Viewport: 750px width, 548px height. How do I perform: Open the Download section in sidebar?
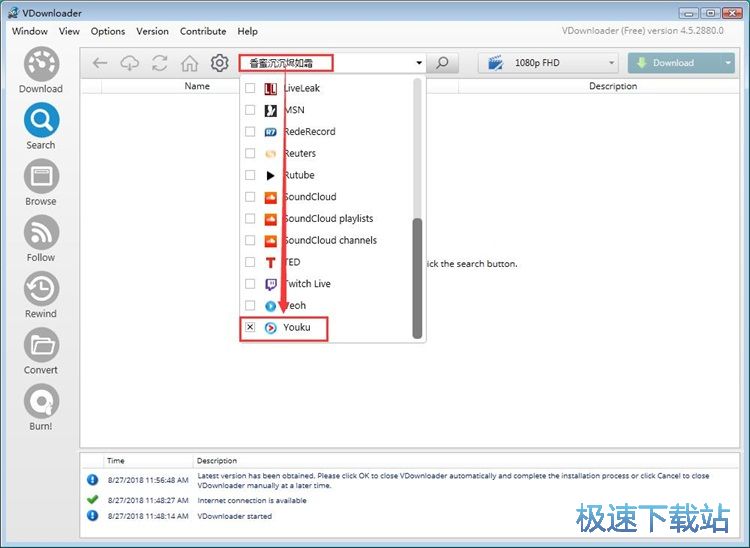pyautogui.click(x=41, y=70)
